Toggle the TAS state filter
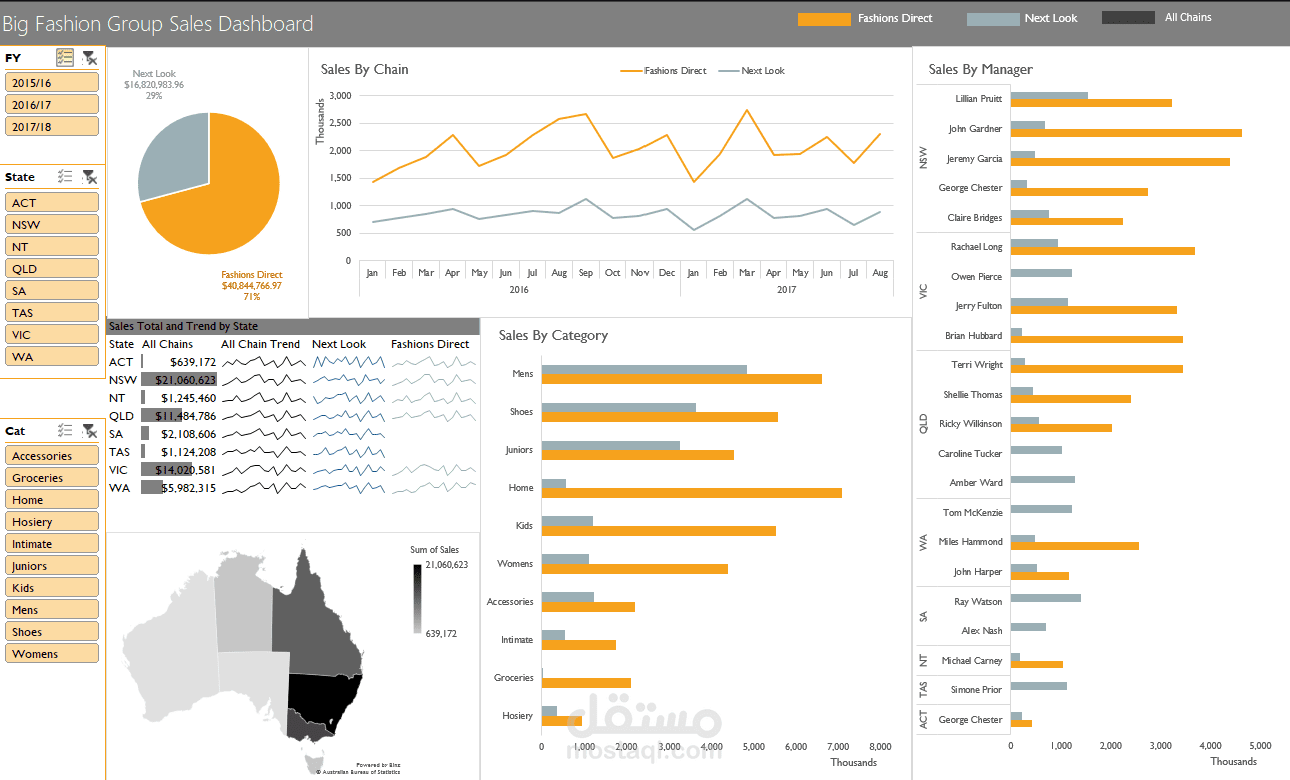Screen dimensions: 1290x780 coord(51,312)
